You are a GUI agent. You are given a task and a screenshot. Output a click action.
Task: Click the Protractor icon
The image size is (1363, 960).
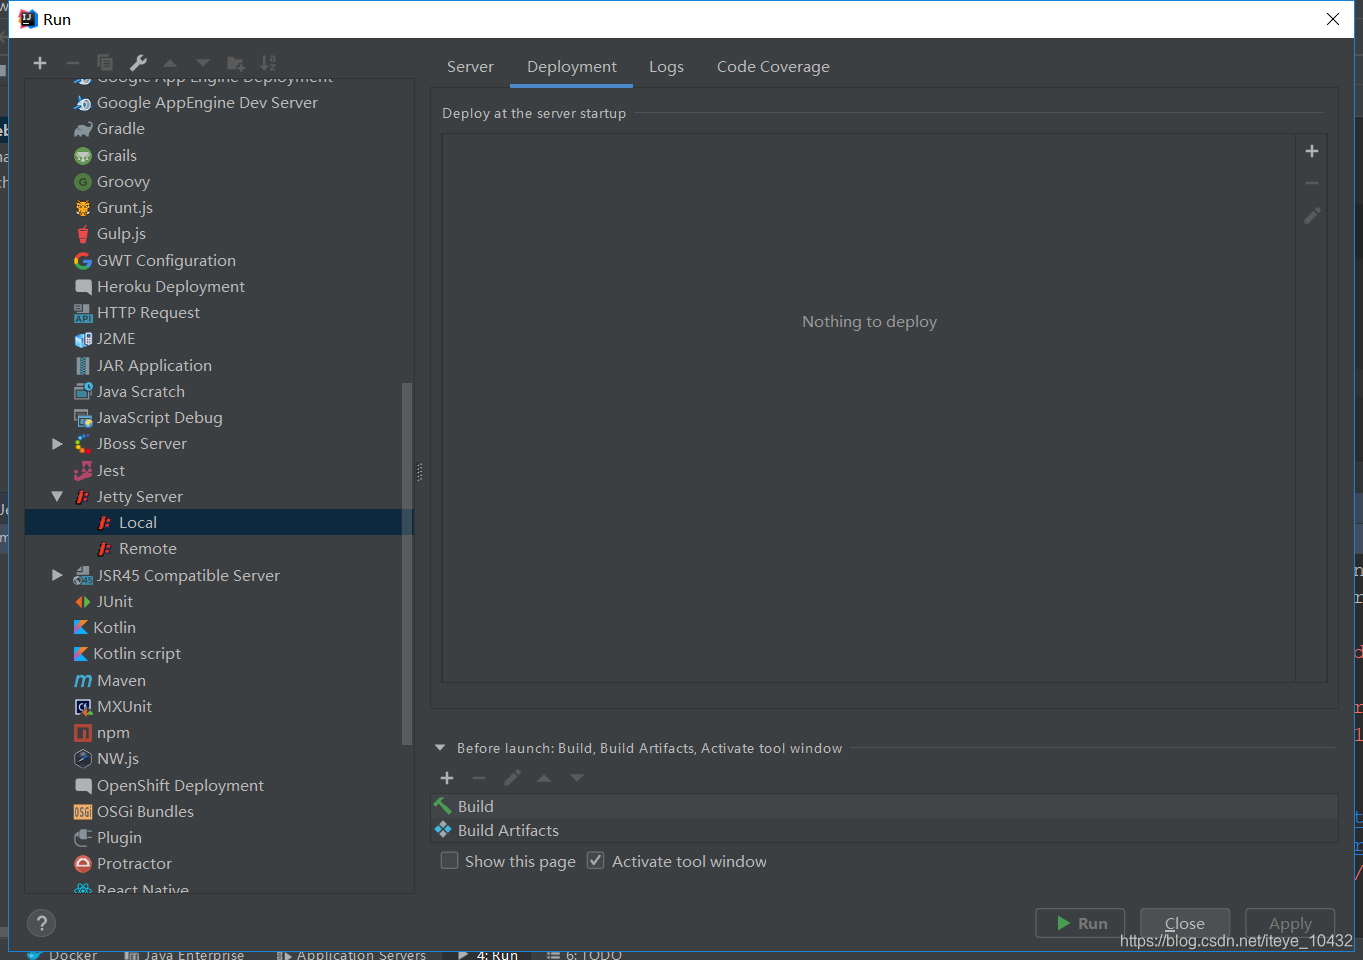(x=83, y=864)
